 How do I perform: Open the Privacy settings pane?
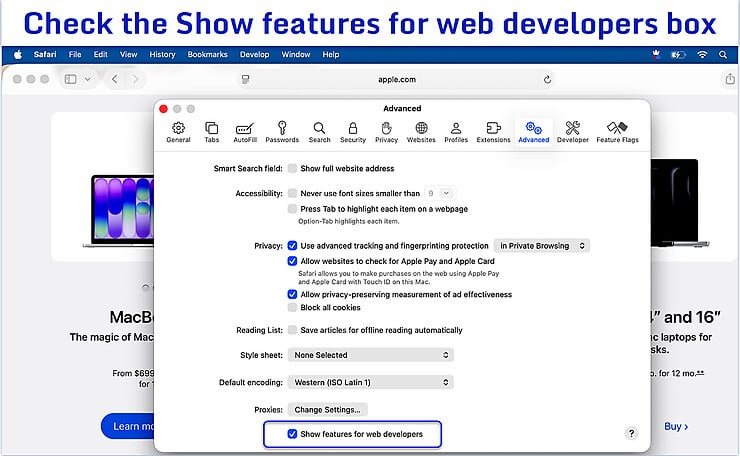tap(387, 132)
